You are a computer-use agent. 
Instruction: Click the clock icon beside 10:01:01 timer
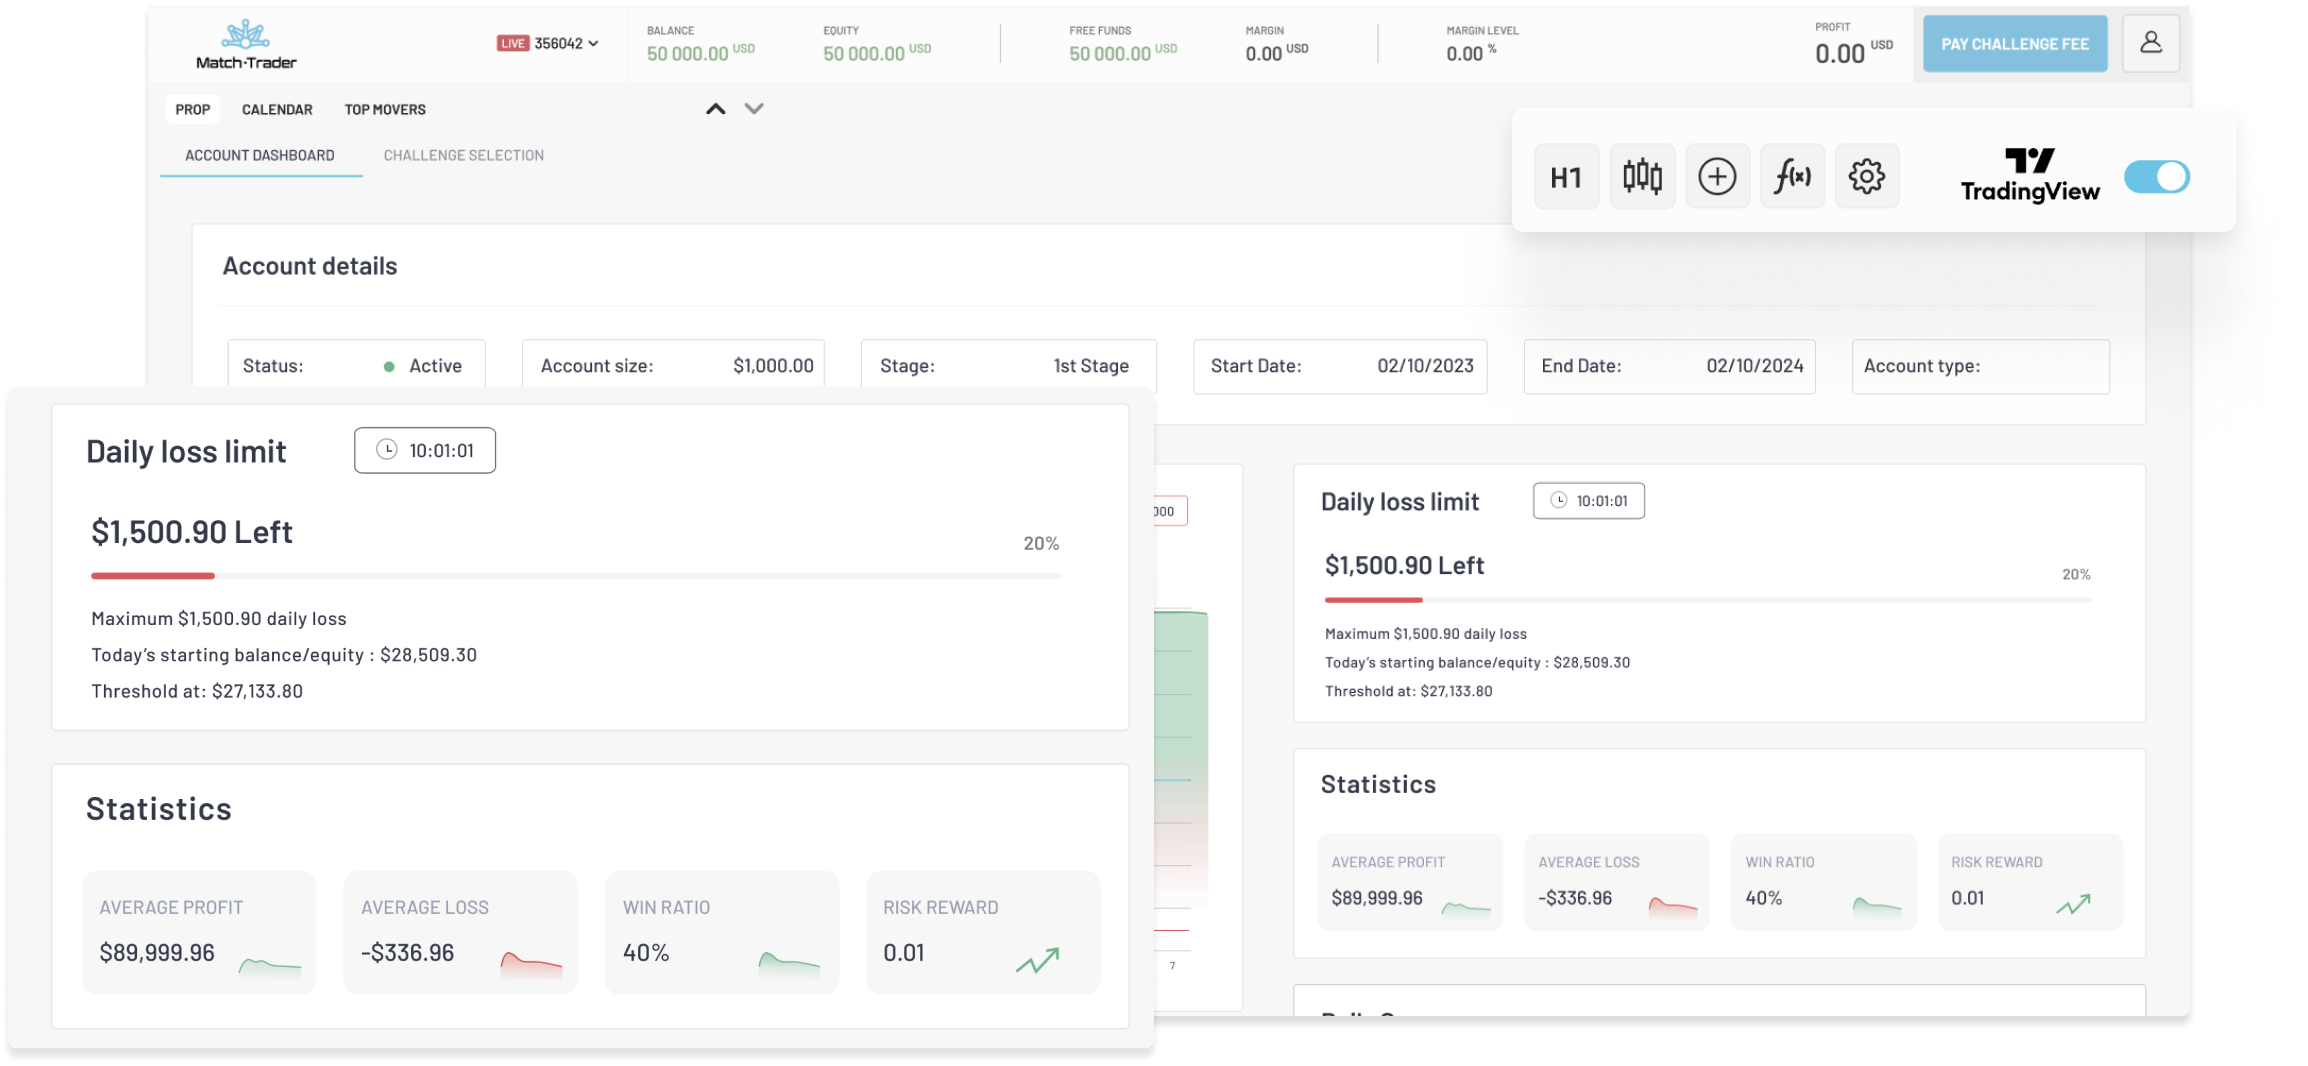click(388, 450)
